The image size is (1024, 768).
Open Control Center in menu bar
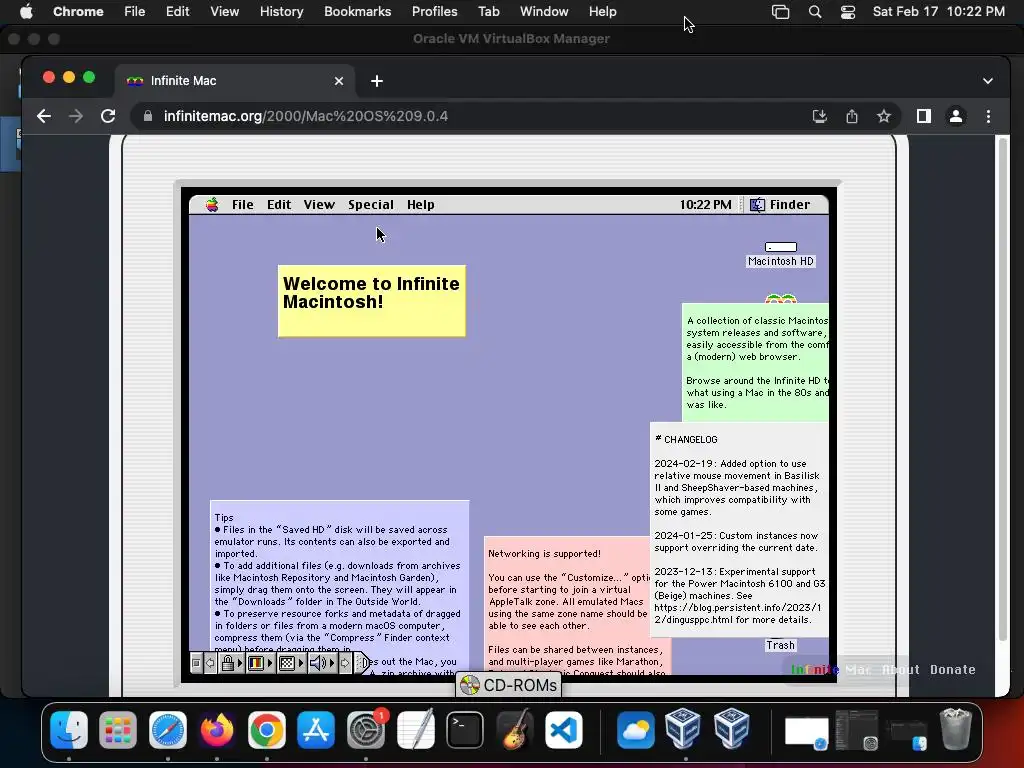[848, 11]
